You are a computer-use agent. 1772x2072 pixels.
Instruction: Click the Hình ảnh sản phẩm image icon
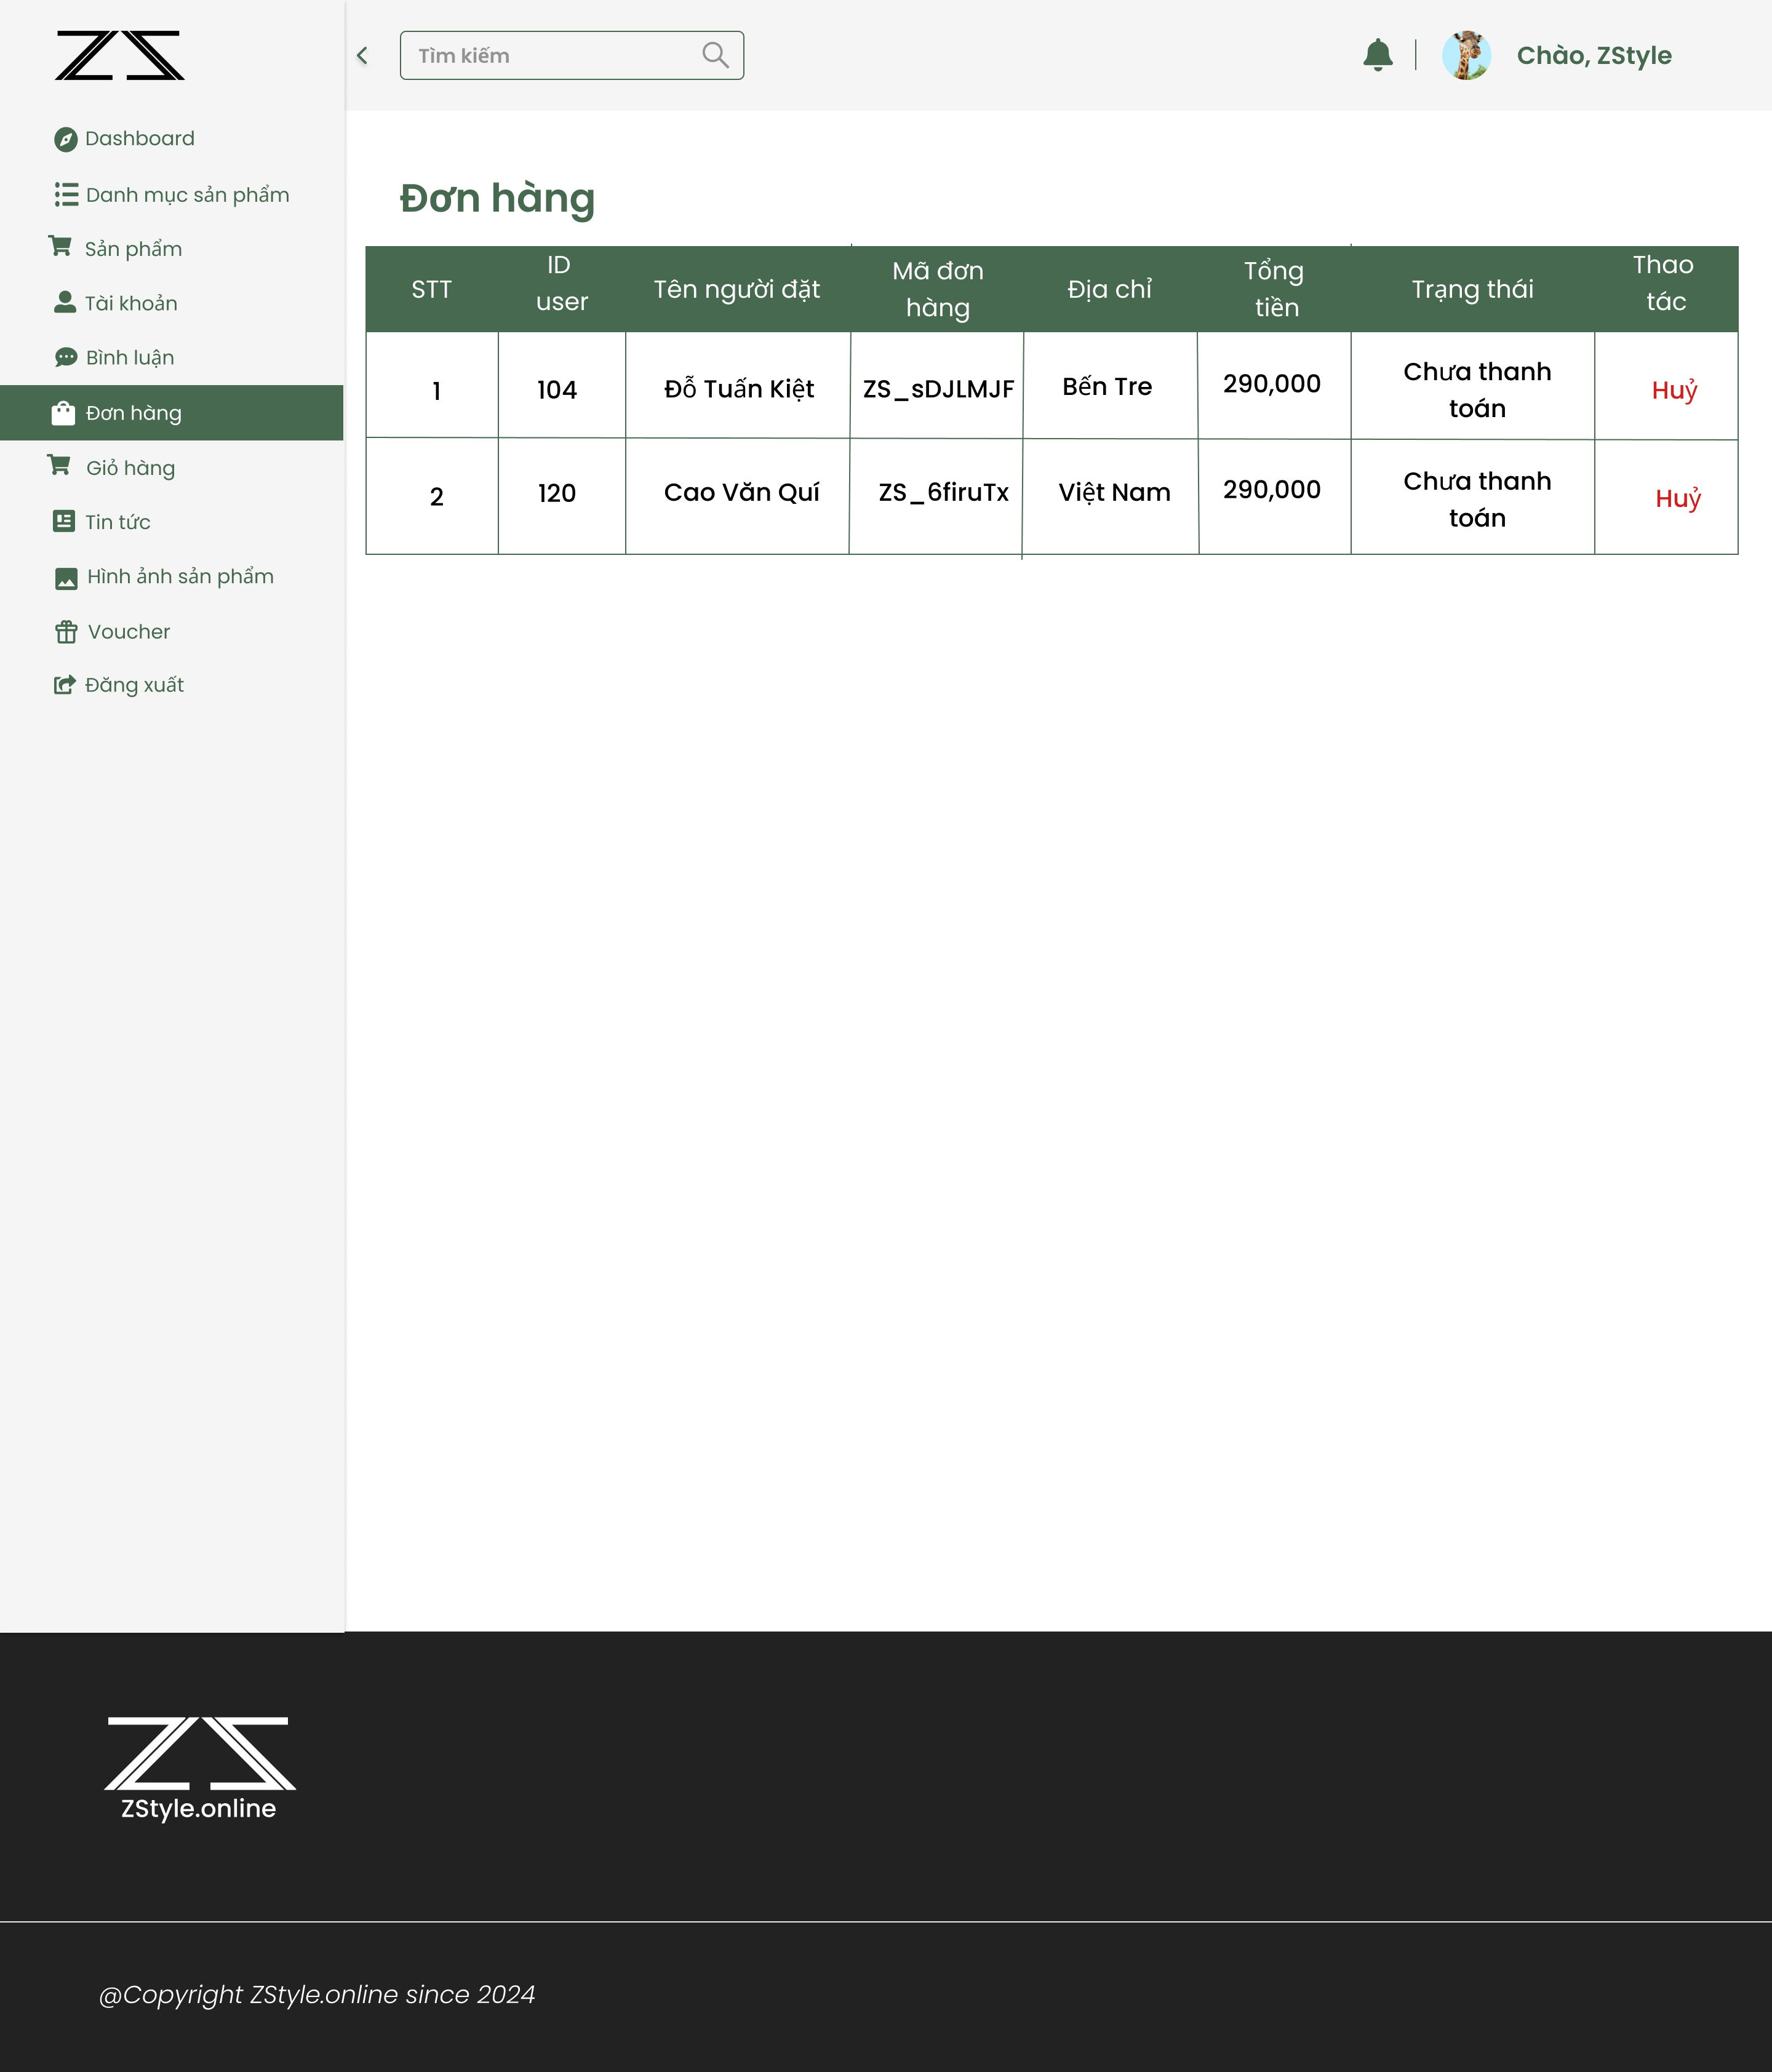[x=66, y=578]
